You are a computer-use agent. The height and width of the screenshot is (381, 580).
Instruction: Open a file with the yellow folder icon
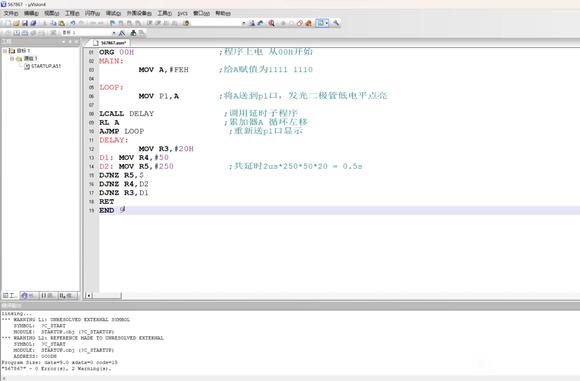(16, 23)
